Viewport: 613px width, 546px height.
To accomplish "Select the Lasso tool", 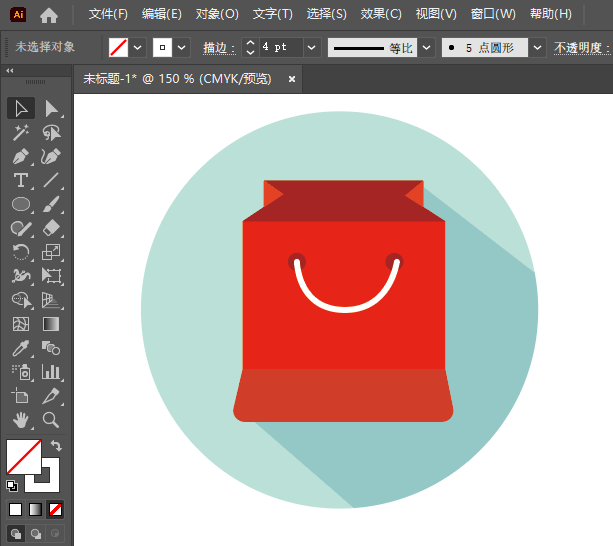I will 51,132.
